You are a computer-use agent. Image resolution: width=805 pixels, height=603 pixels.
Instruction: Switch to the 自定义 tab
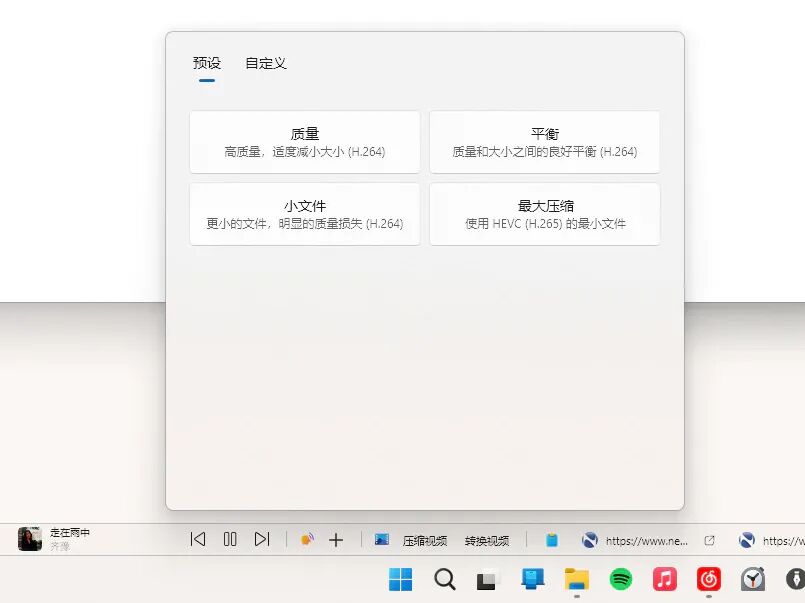(x=265, y=63)
